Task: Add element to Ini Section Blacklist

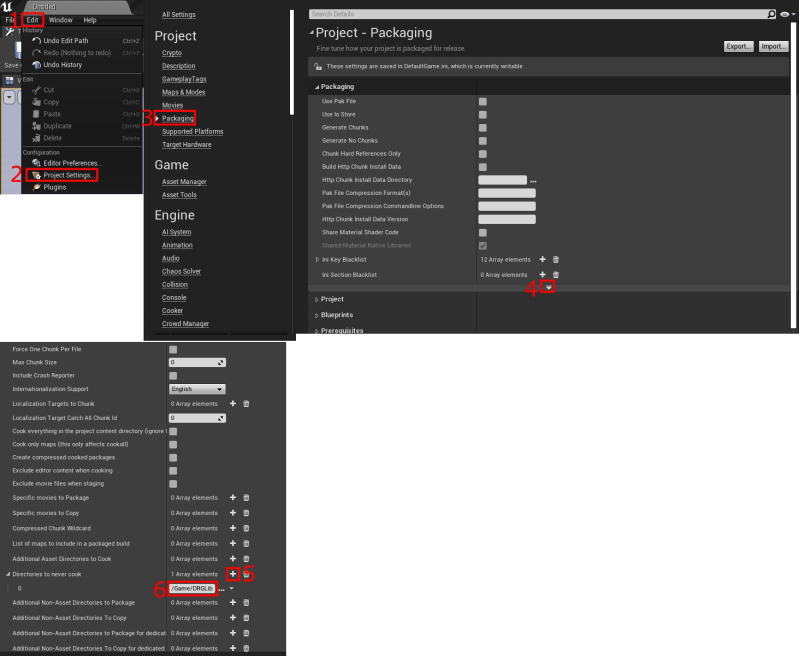Action: (543, 275)
